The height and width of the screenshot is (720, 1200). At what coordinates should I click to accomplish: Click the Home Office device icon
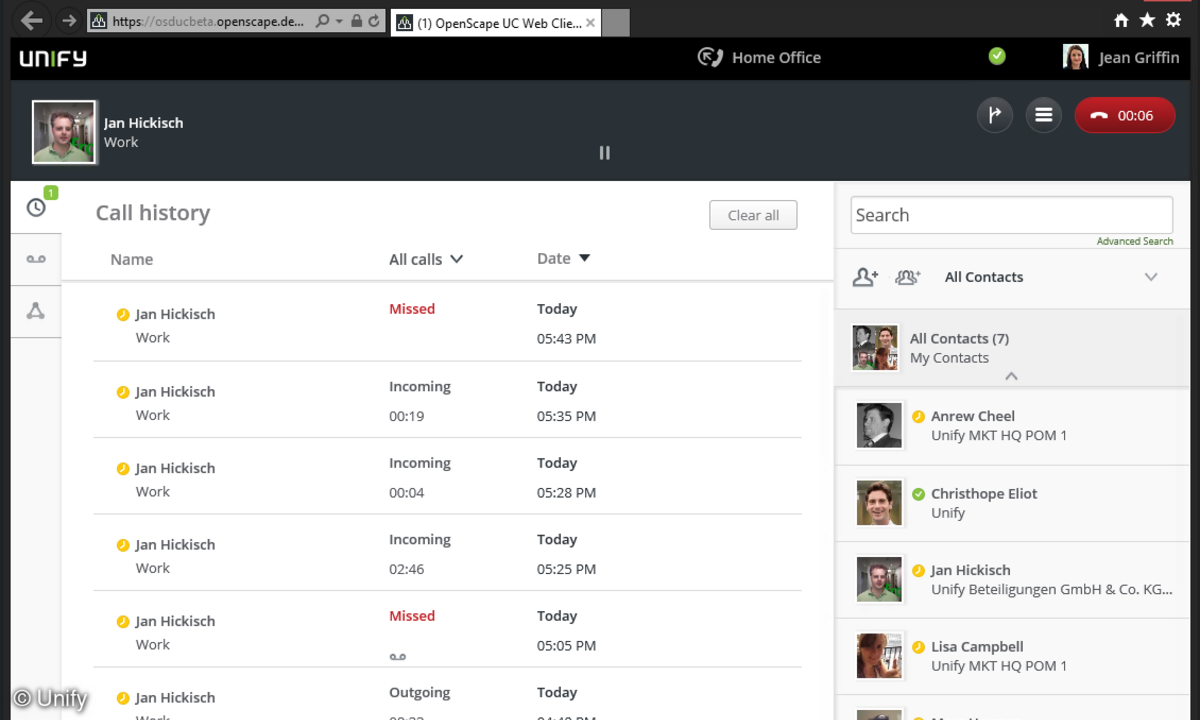(710, 57)
